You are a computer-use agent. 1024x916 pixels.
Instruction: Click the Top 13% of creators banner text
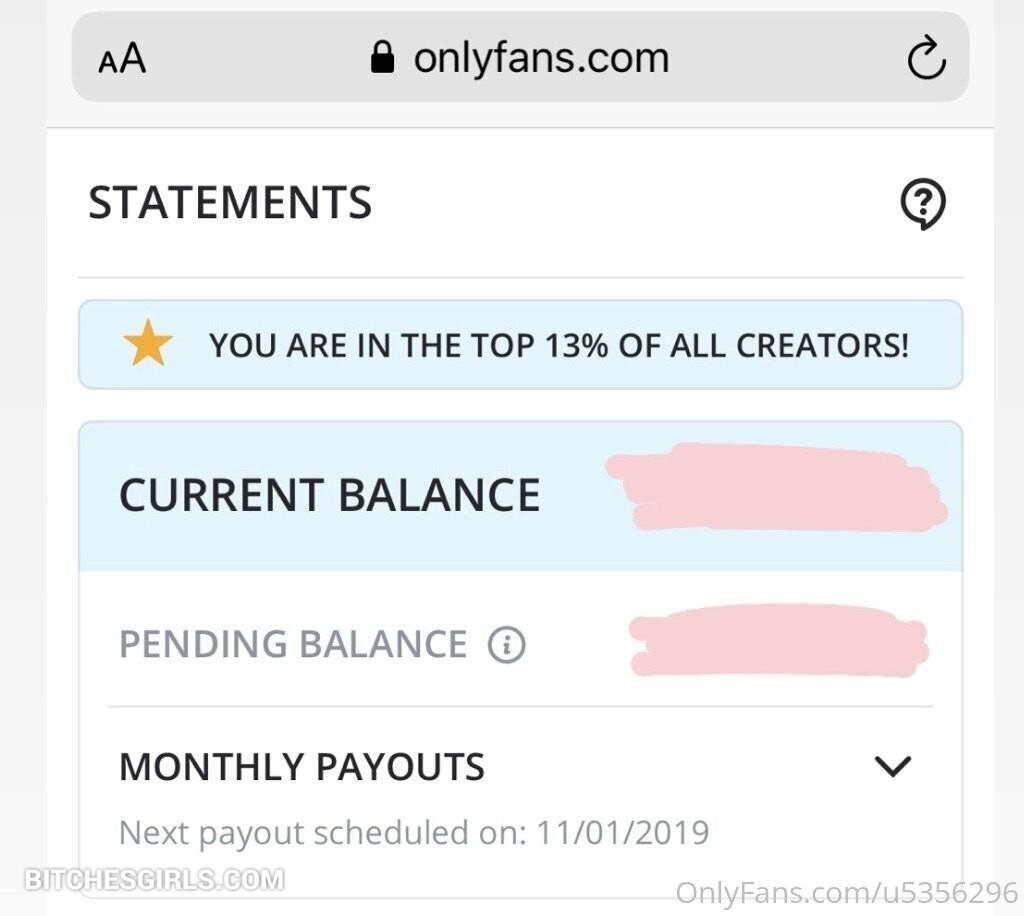click(559, 346)
